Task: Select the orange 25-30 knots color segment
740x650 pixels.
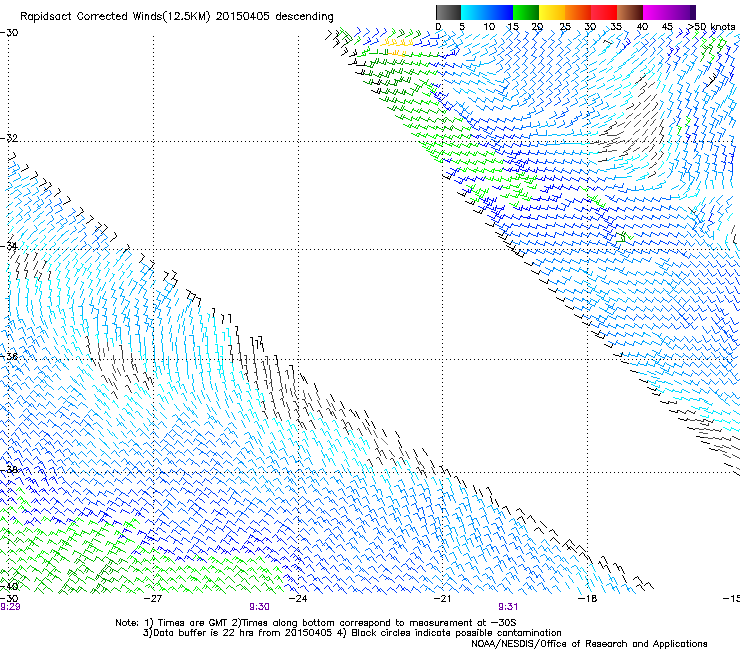Action: (x=578, y=12)
